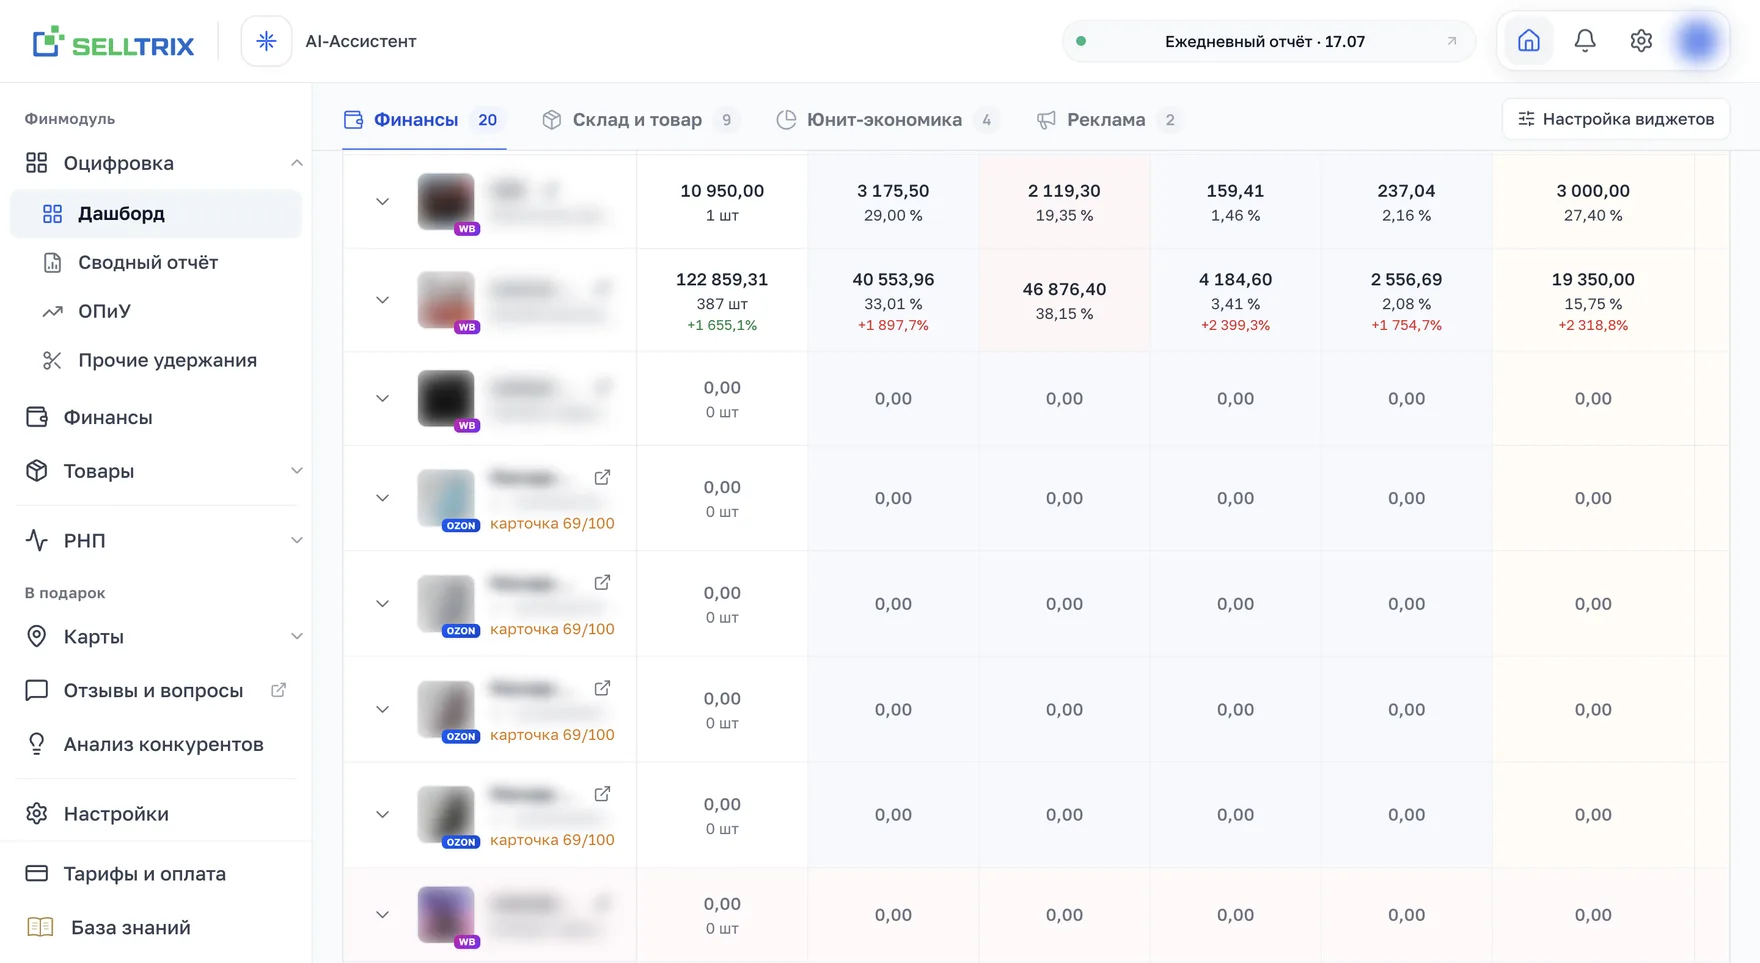Open the home icon in header
The height and width of the screenshot is (963, 1760).
pos(1528,41)
